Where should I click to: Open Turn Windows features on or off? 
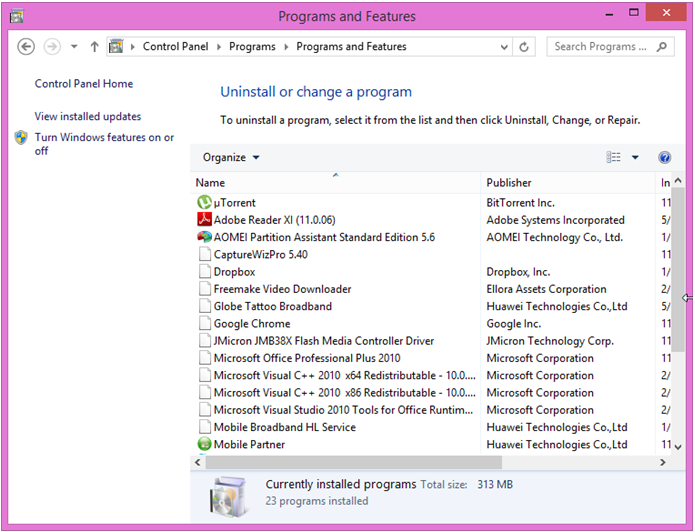[x=104, y=144]
